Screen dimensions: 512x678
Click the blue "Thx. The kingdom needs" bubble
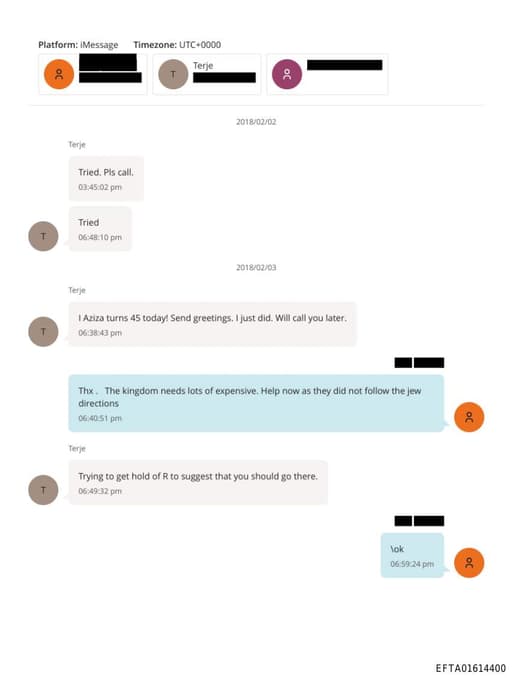[256, 403]
